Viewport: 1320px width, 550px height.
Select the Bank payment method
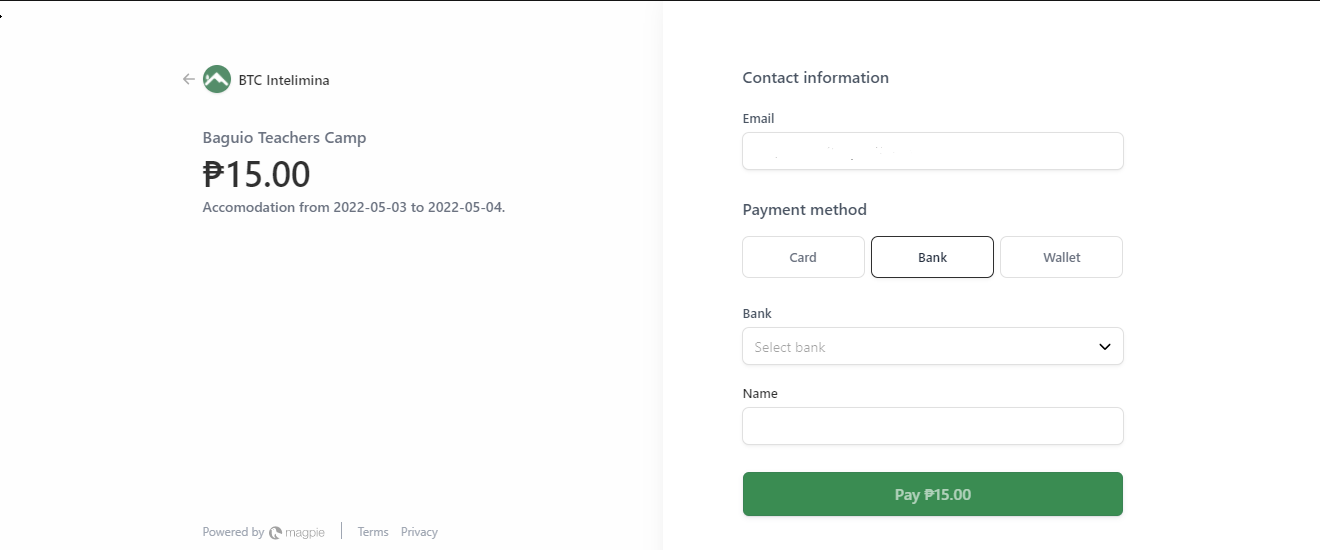point(932,257)
